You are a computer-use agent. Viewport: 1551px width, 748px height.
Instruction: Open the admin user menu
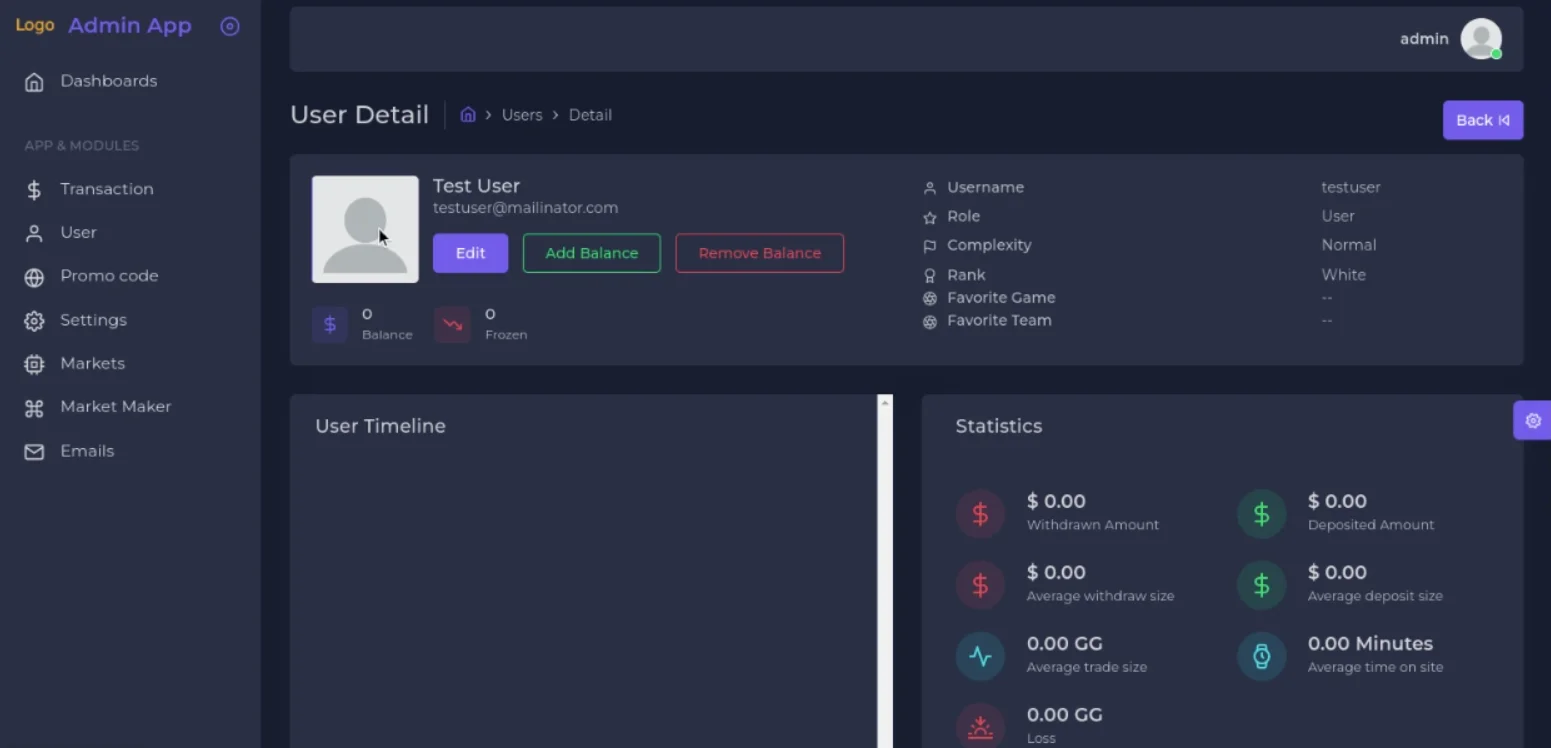[x=1424, y=39]
